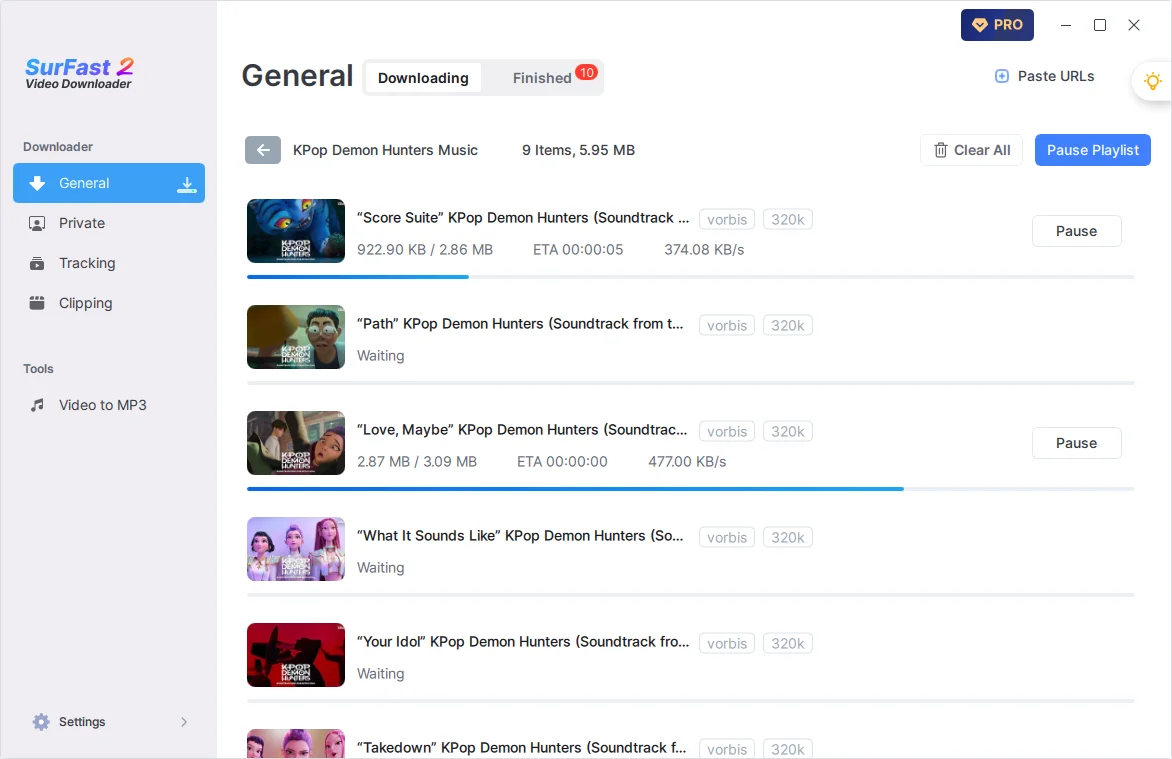This screenshot has height=759, width=1172.
Task: Click "KPop Demon Hunters Music" playlist name
Action: coord(385,150)
